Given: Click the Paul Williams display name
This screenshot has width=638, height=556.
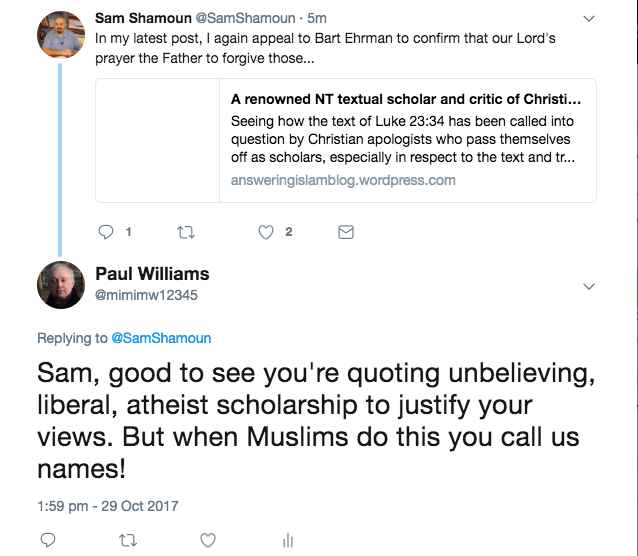Looking at the screenshot, I should tap(152, 274).
